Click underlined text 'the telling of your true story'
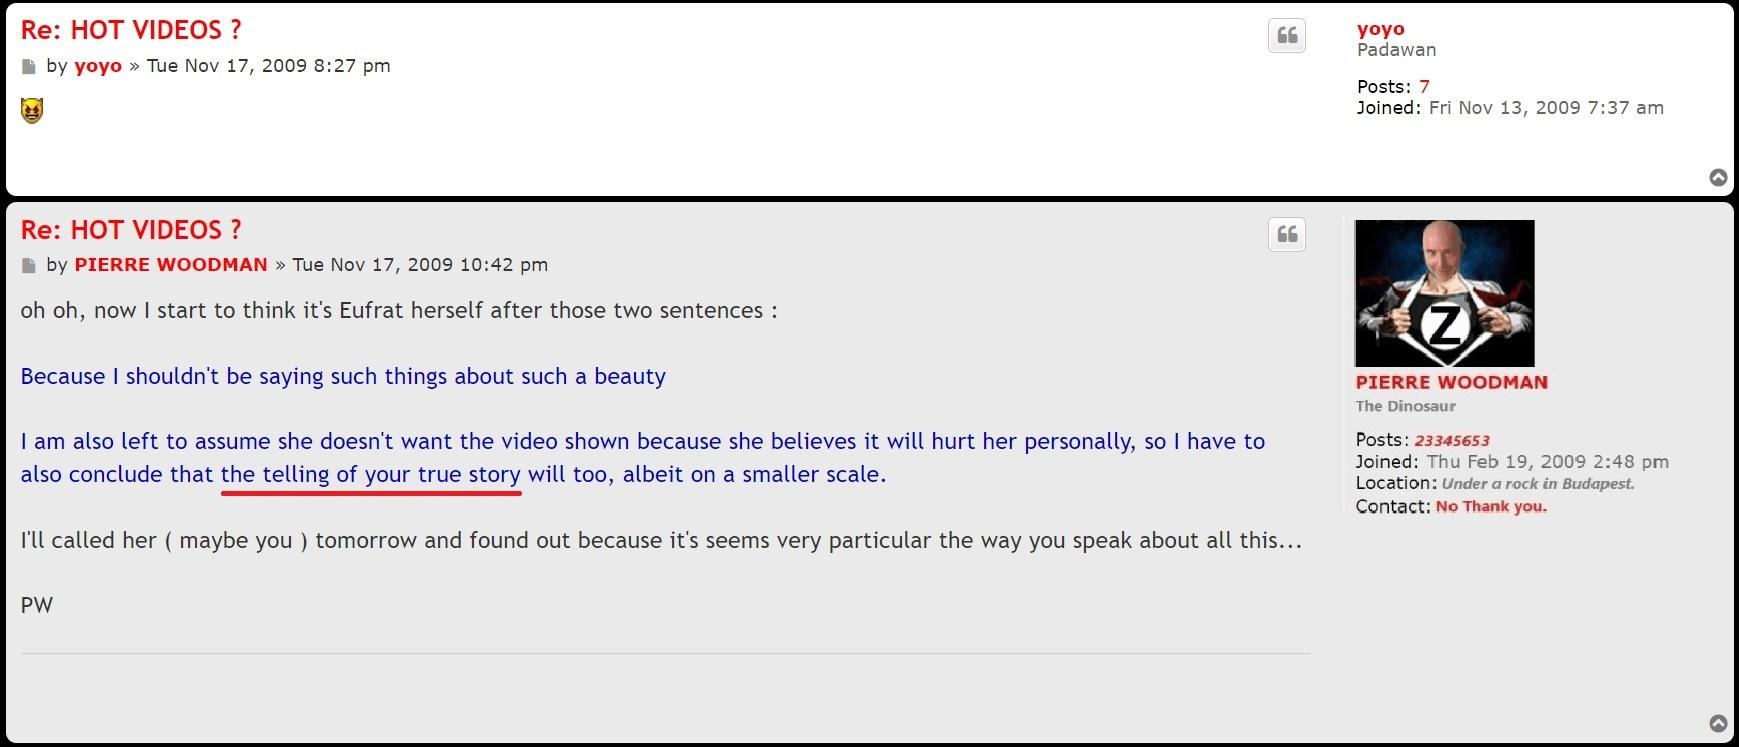 tap(370, 474)
